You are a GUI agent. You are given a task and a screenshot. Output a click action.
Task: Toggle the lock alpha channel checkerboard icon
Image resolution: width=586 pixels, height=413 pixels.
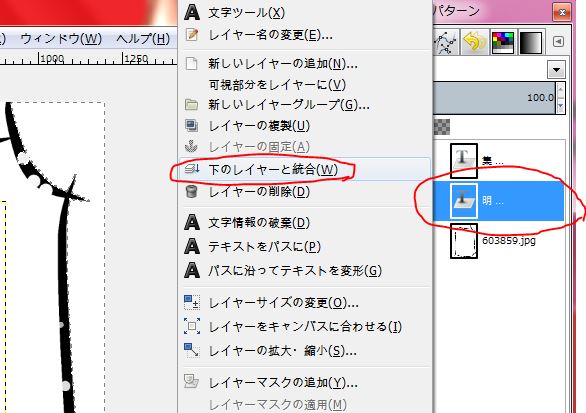(x=442, y=127)
